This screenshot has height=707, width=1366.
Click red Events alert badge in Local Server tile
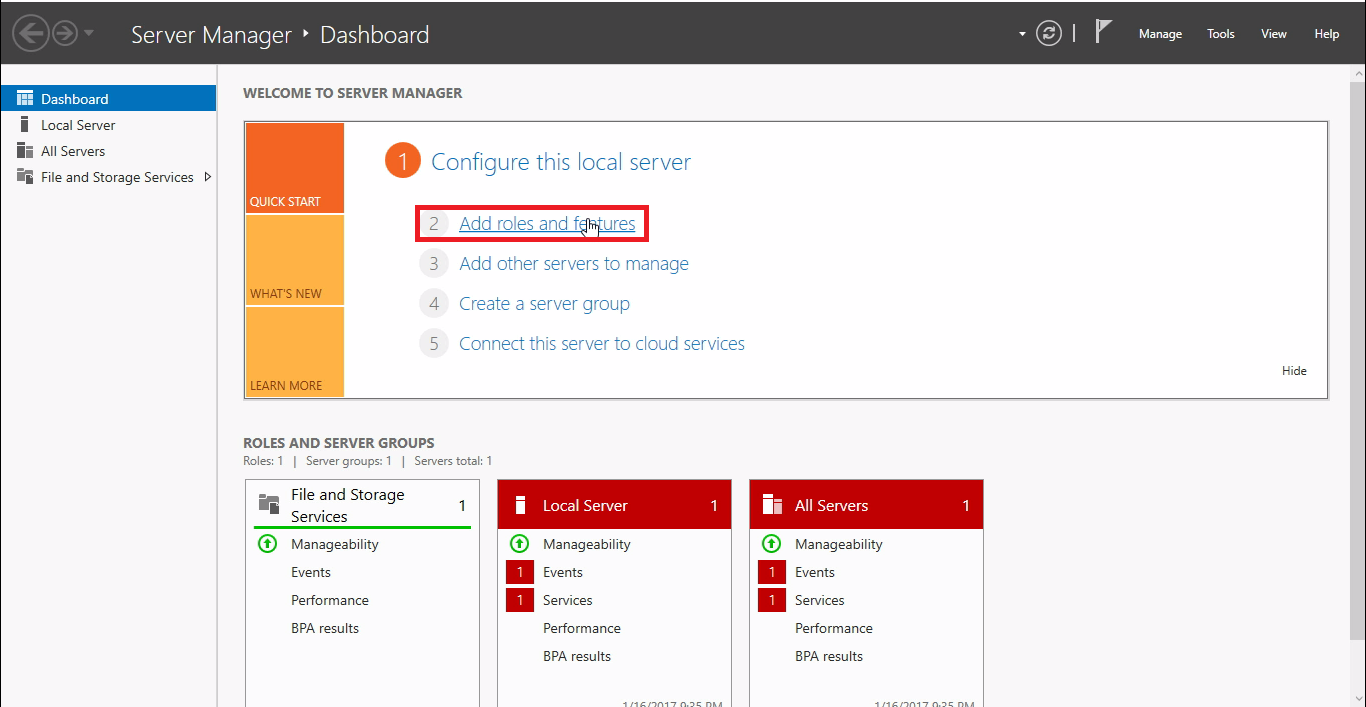[519, 572]
